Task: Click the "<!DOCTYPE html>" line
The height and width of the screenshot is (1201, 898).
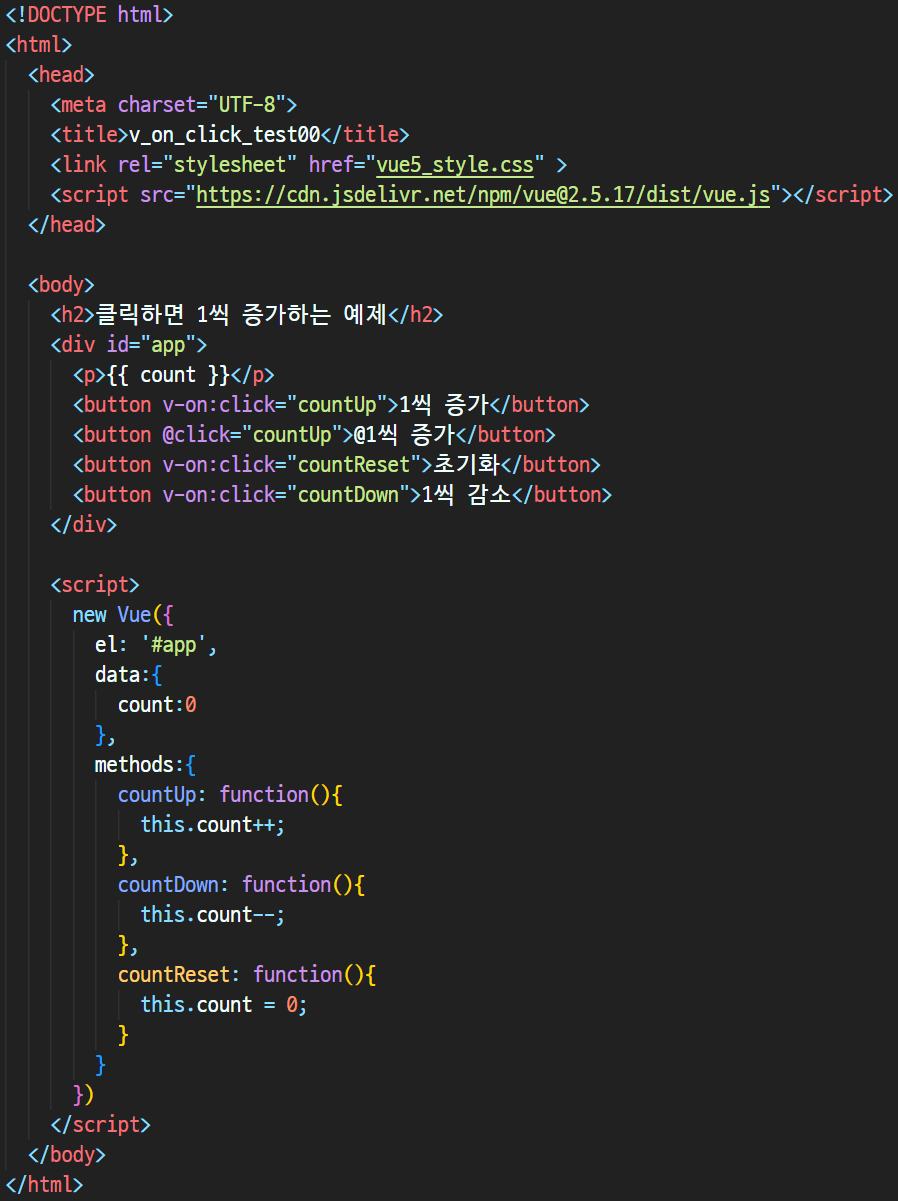Action: coord(89,15)
